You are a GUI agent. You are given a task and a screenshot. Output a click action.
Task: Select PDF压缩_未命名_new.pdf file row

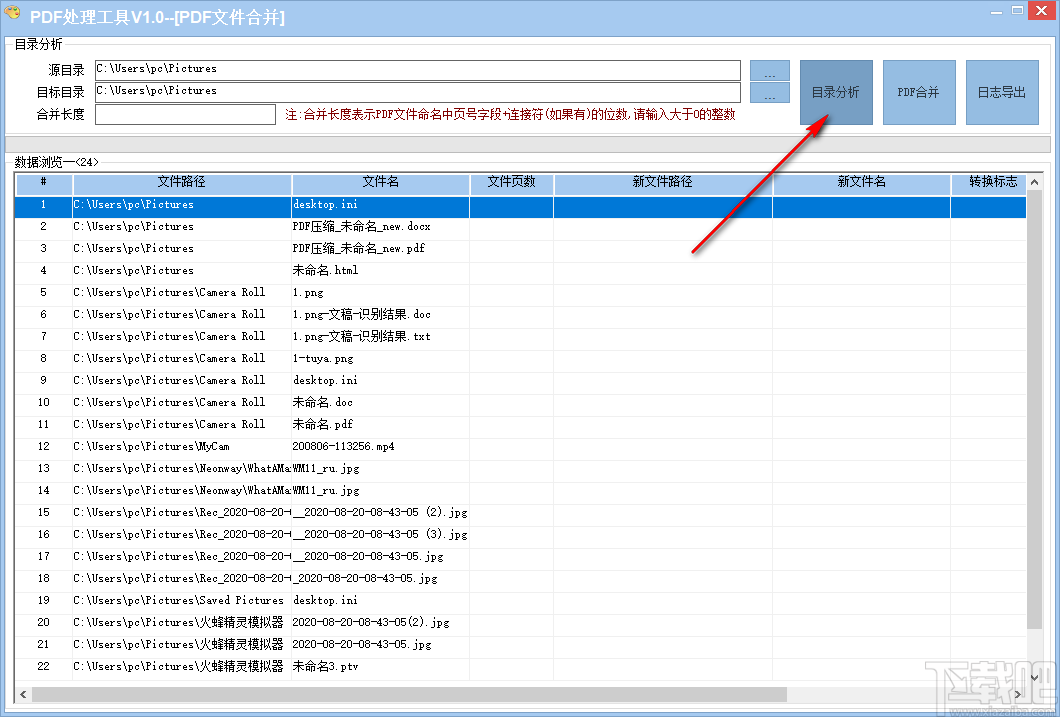coord(521,249)
